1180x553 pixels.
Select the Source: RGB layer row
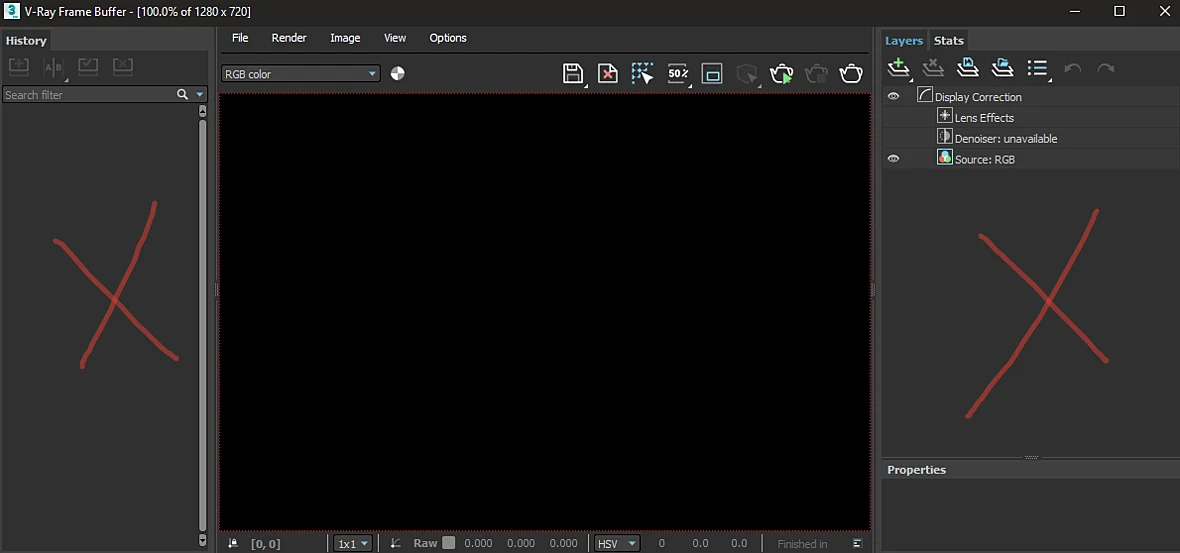click(1031, 159)
